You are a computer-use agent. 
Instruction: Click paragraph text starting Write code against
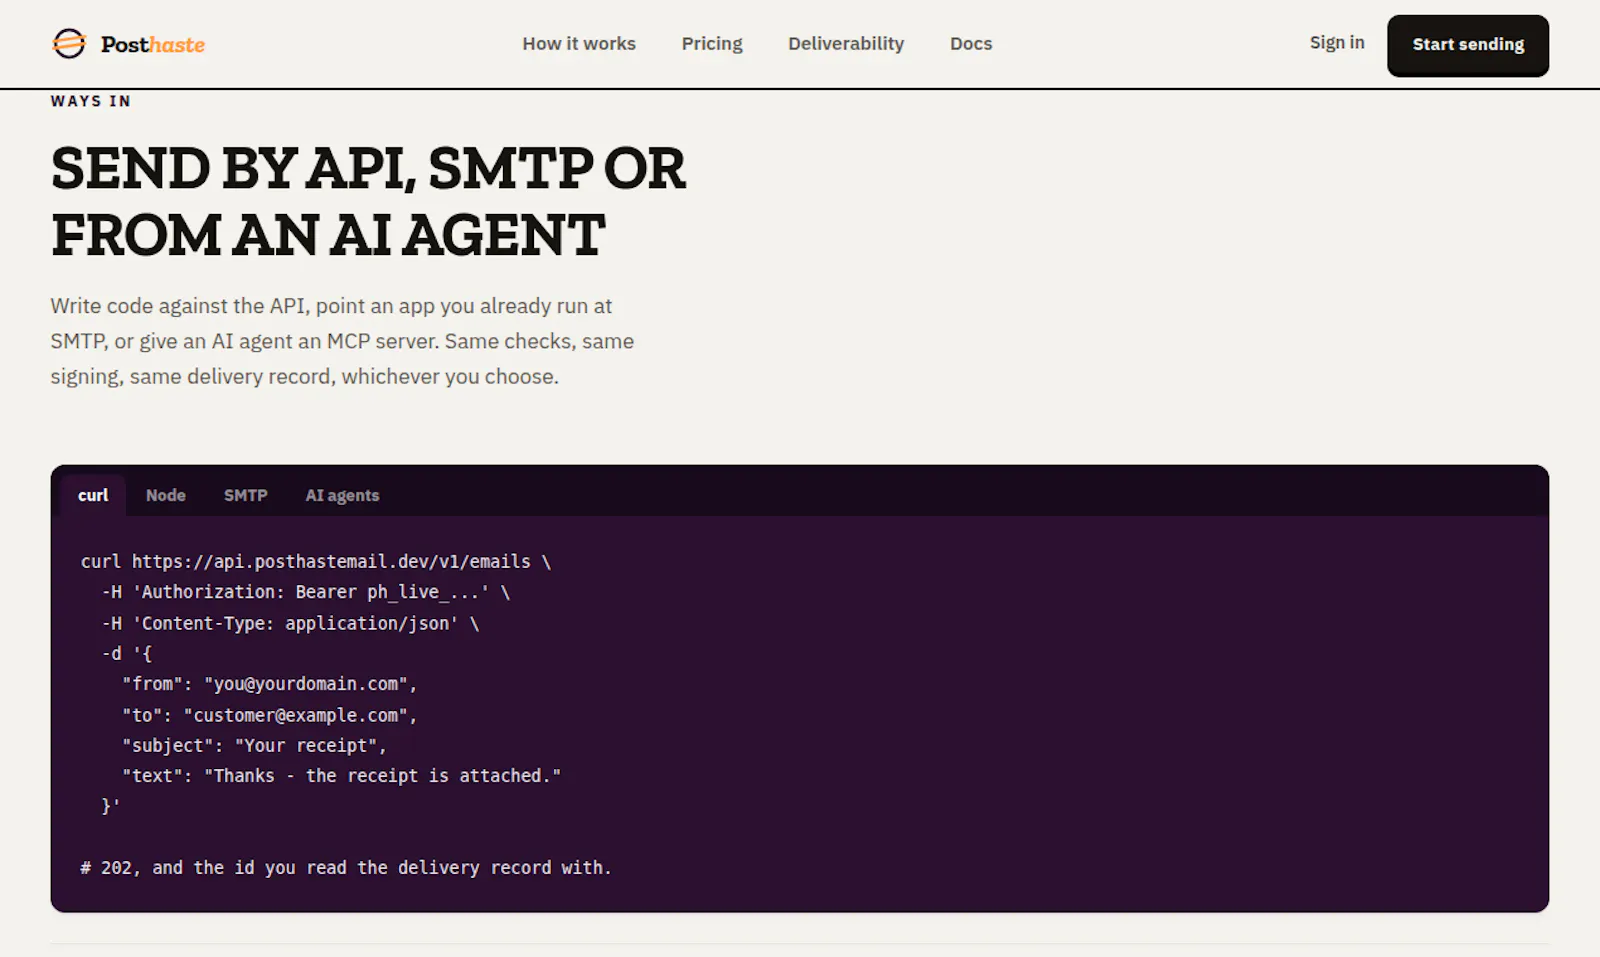[x=342, y=341]
